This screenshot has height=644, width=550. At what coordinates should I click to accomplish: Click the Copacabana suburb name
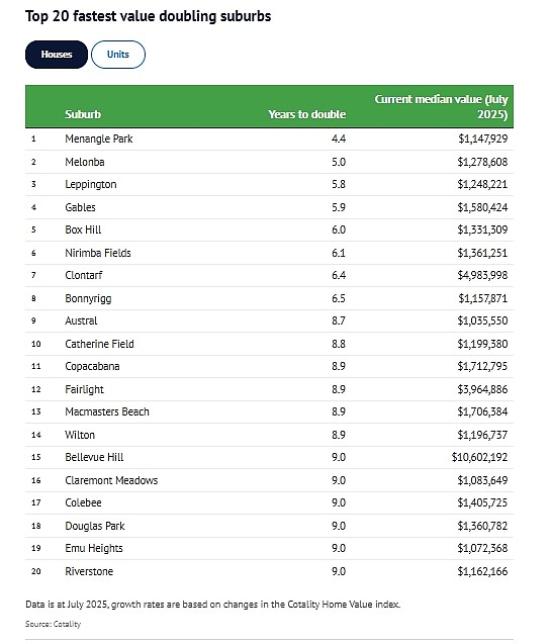(92, 366)
